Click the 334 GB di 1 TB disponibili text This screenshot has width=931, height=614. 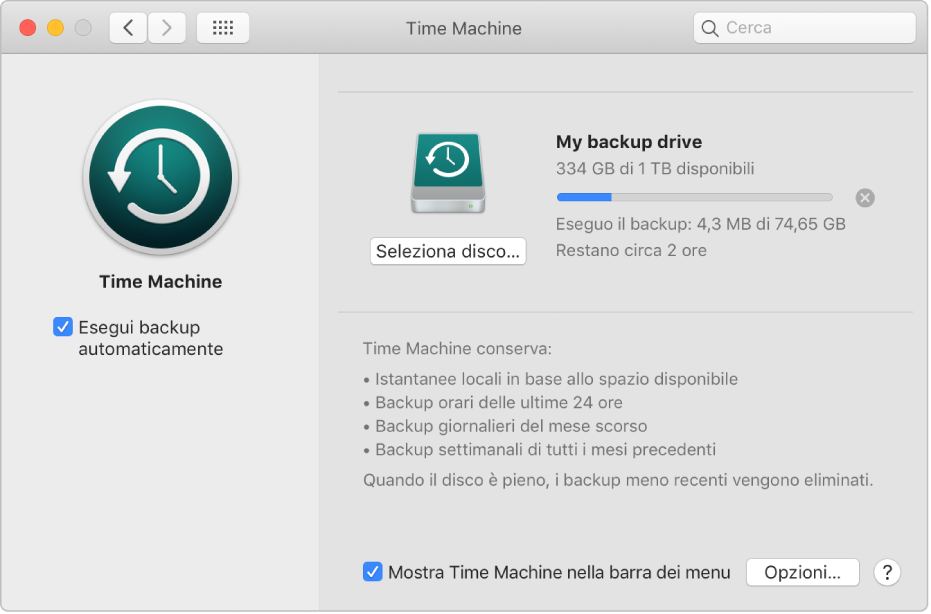pyautogui.click(x=655, y=169)
